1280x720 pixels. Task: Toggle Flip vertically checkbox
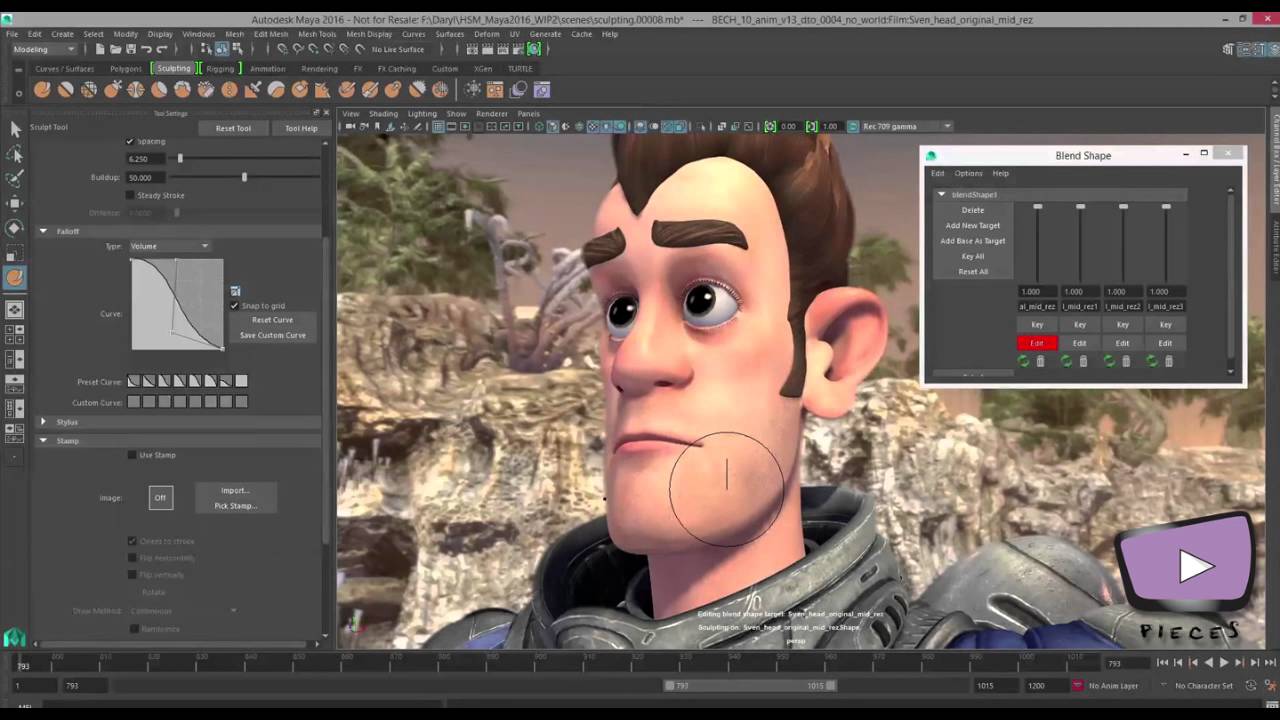[x=132, y=575]
